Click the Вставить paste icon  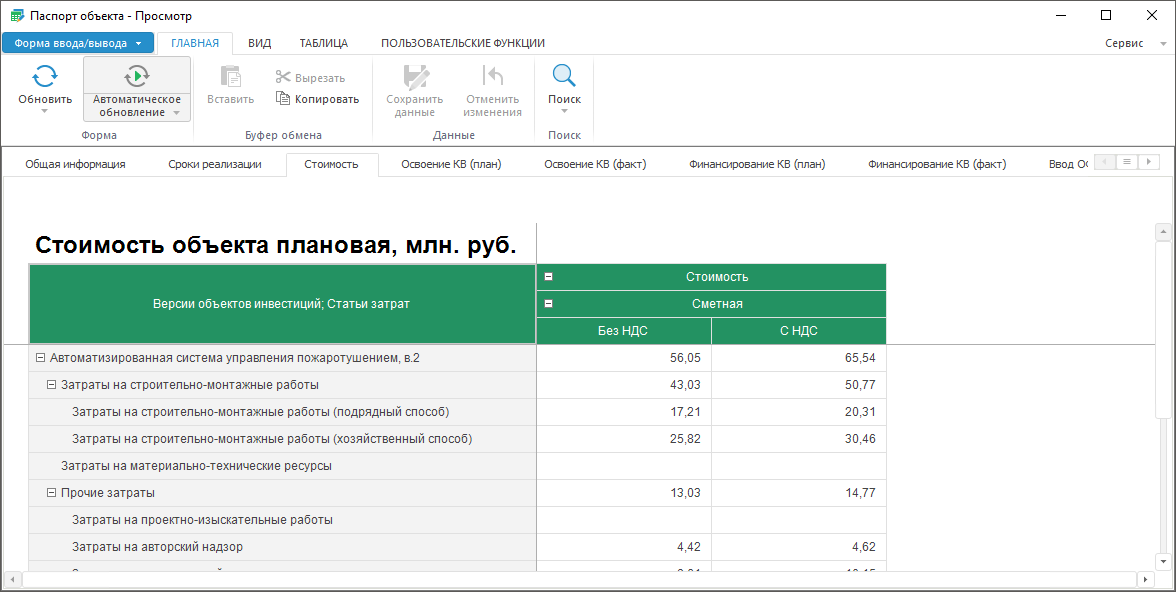pyautogui.click(x=230, y=76)
